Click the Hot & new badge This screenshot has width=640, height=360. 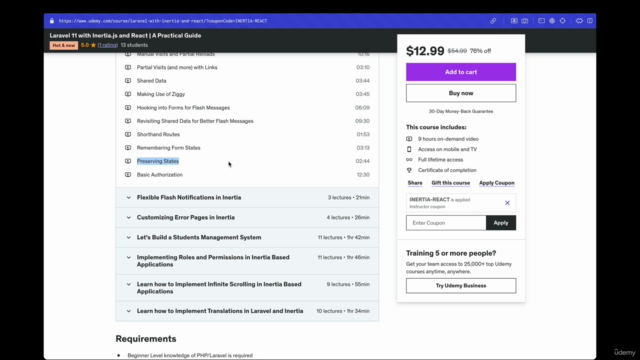tap(64, 45)
